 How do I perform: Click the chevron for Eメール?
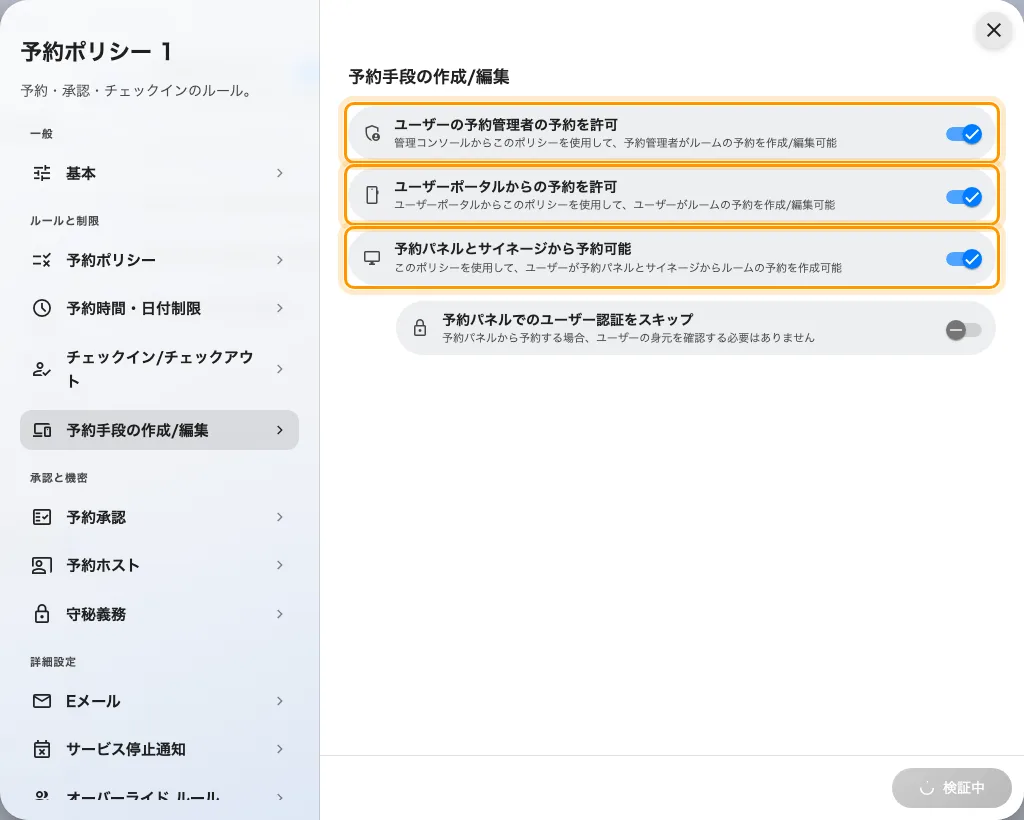pos(280,701)
